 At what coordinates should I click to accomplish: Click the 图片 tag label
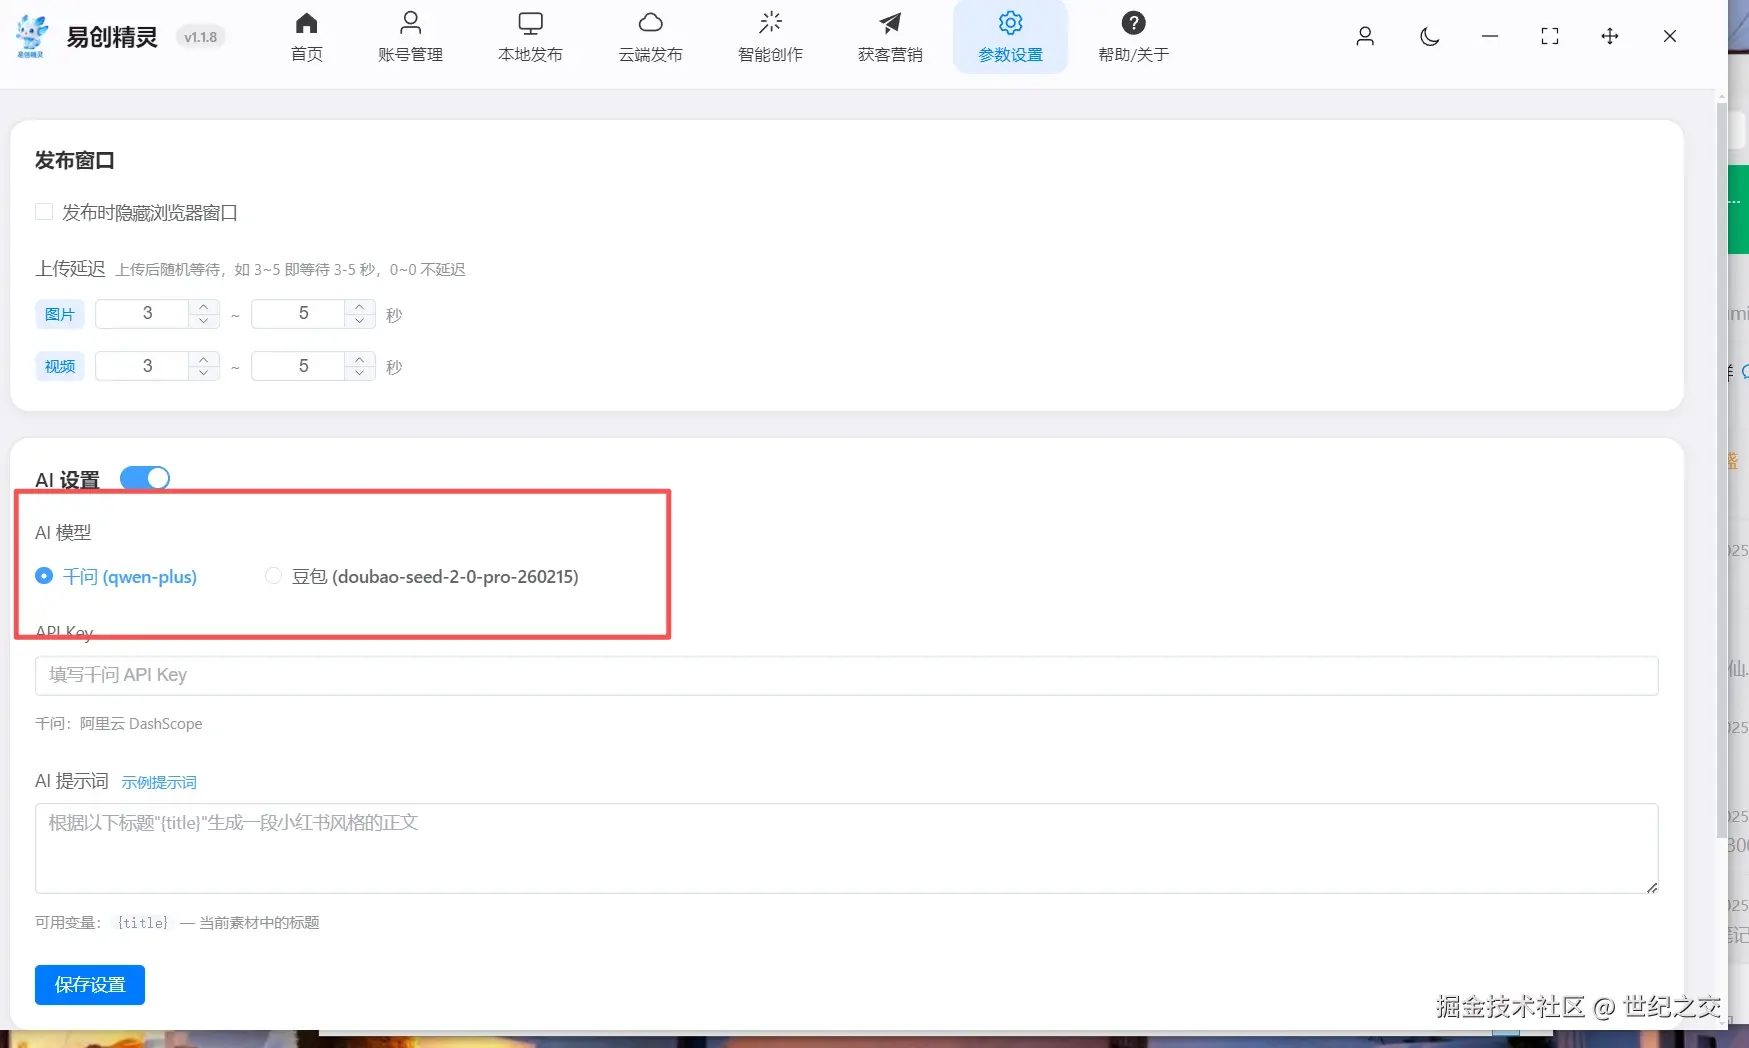(60, 314)
